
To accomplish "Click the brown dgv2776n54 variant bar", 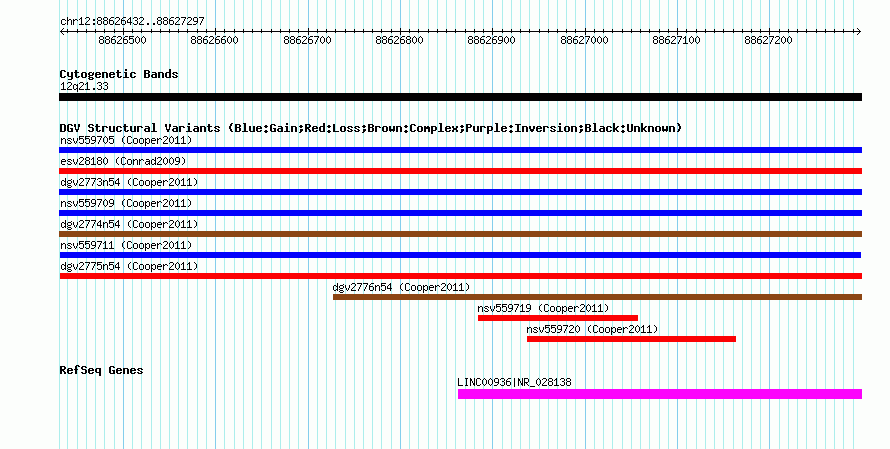I will coord(597,297).
